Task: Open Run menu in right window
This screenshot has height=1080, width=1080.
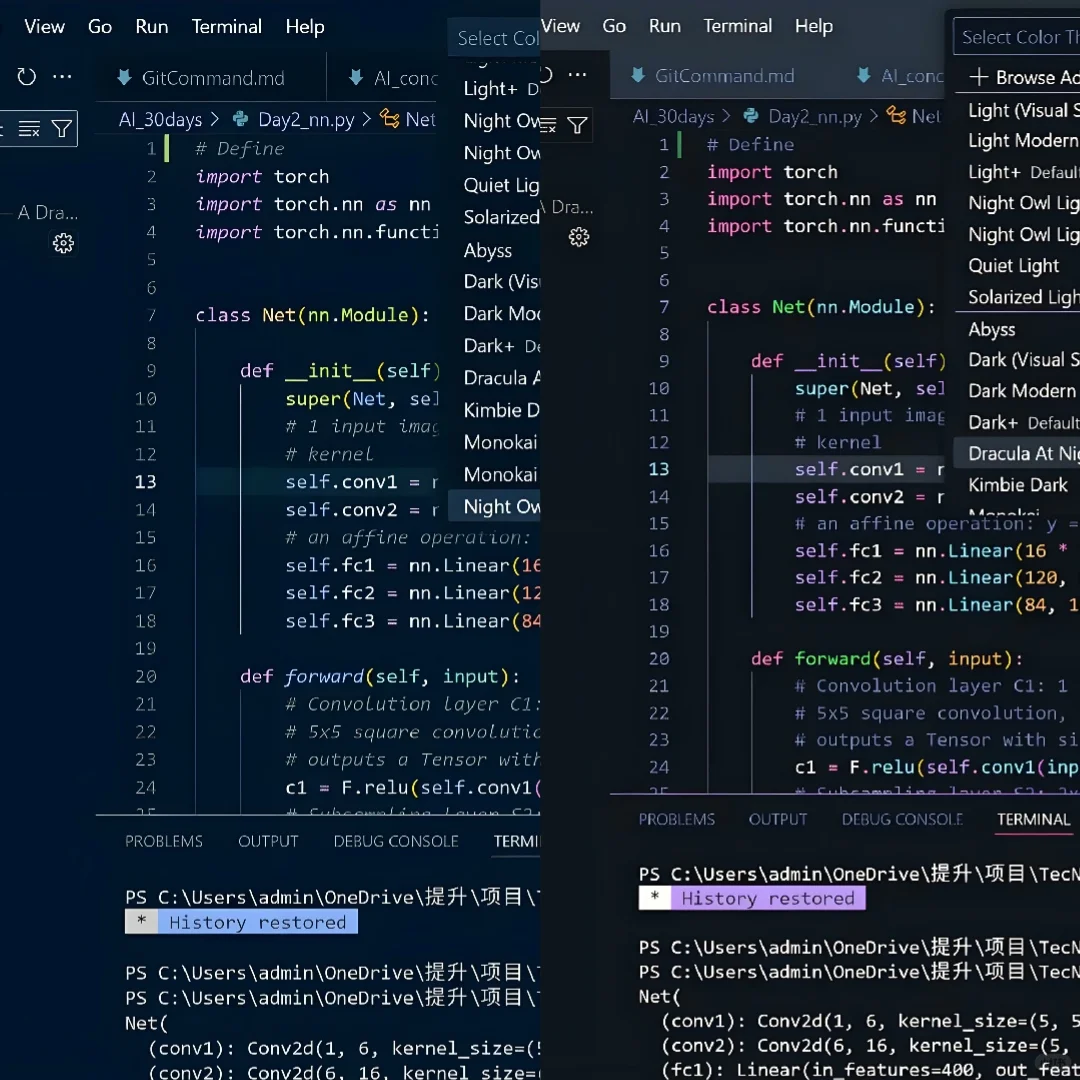Action: (665, 26)
